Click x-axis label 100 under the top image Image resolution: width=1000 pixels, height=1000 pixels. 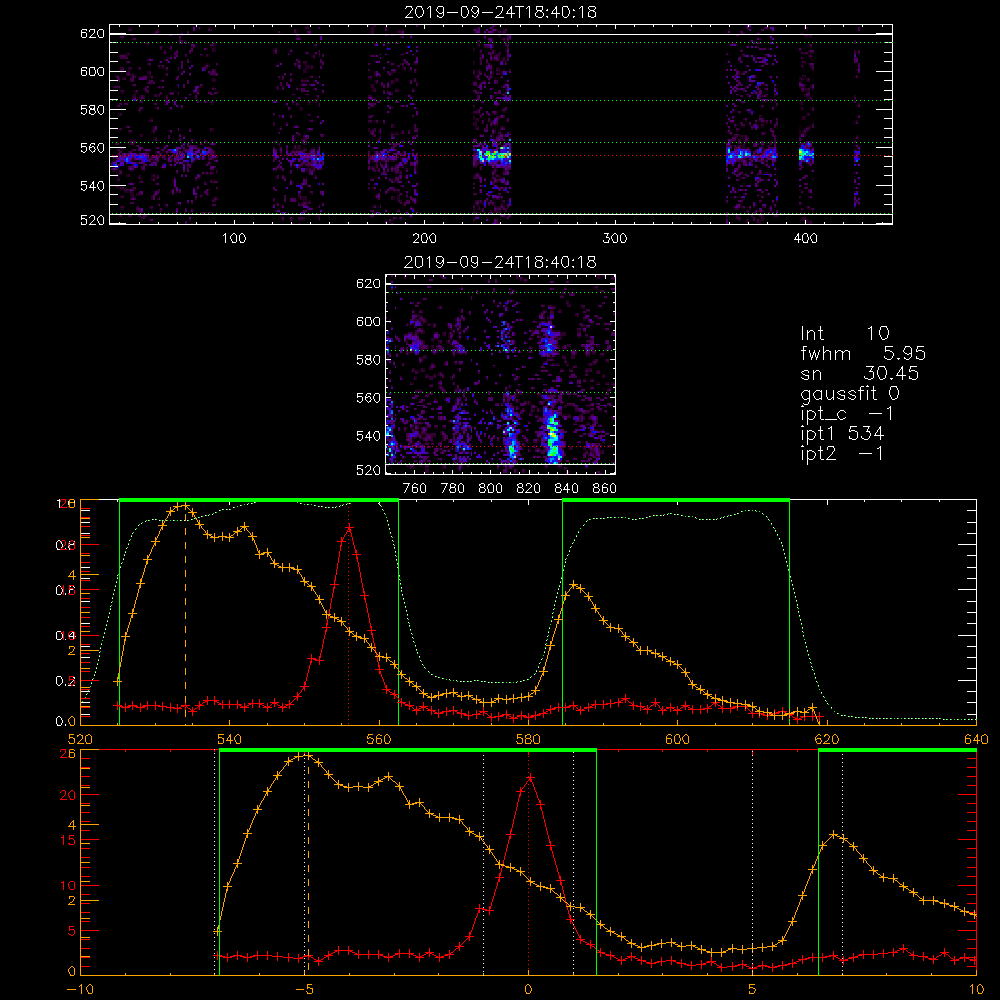coord(234,239)
